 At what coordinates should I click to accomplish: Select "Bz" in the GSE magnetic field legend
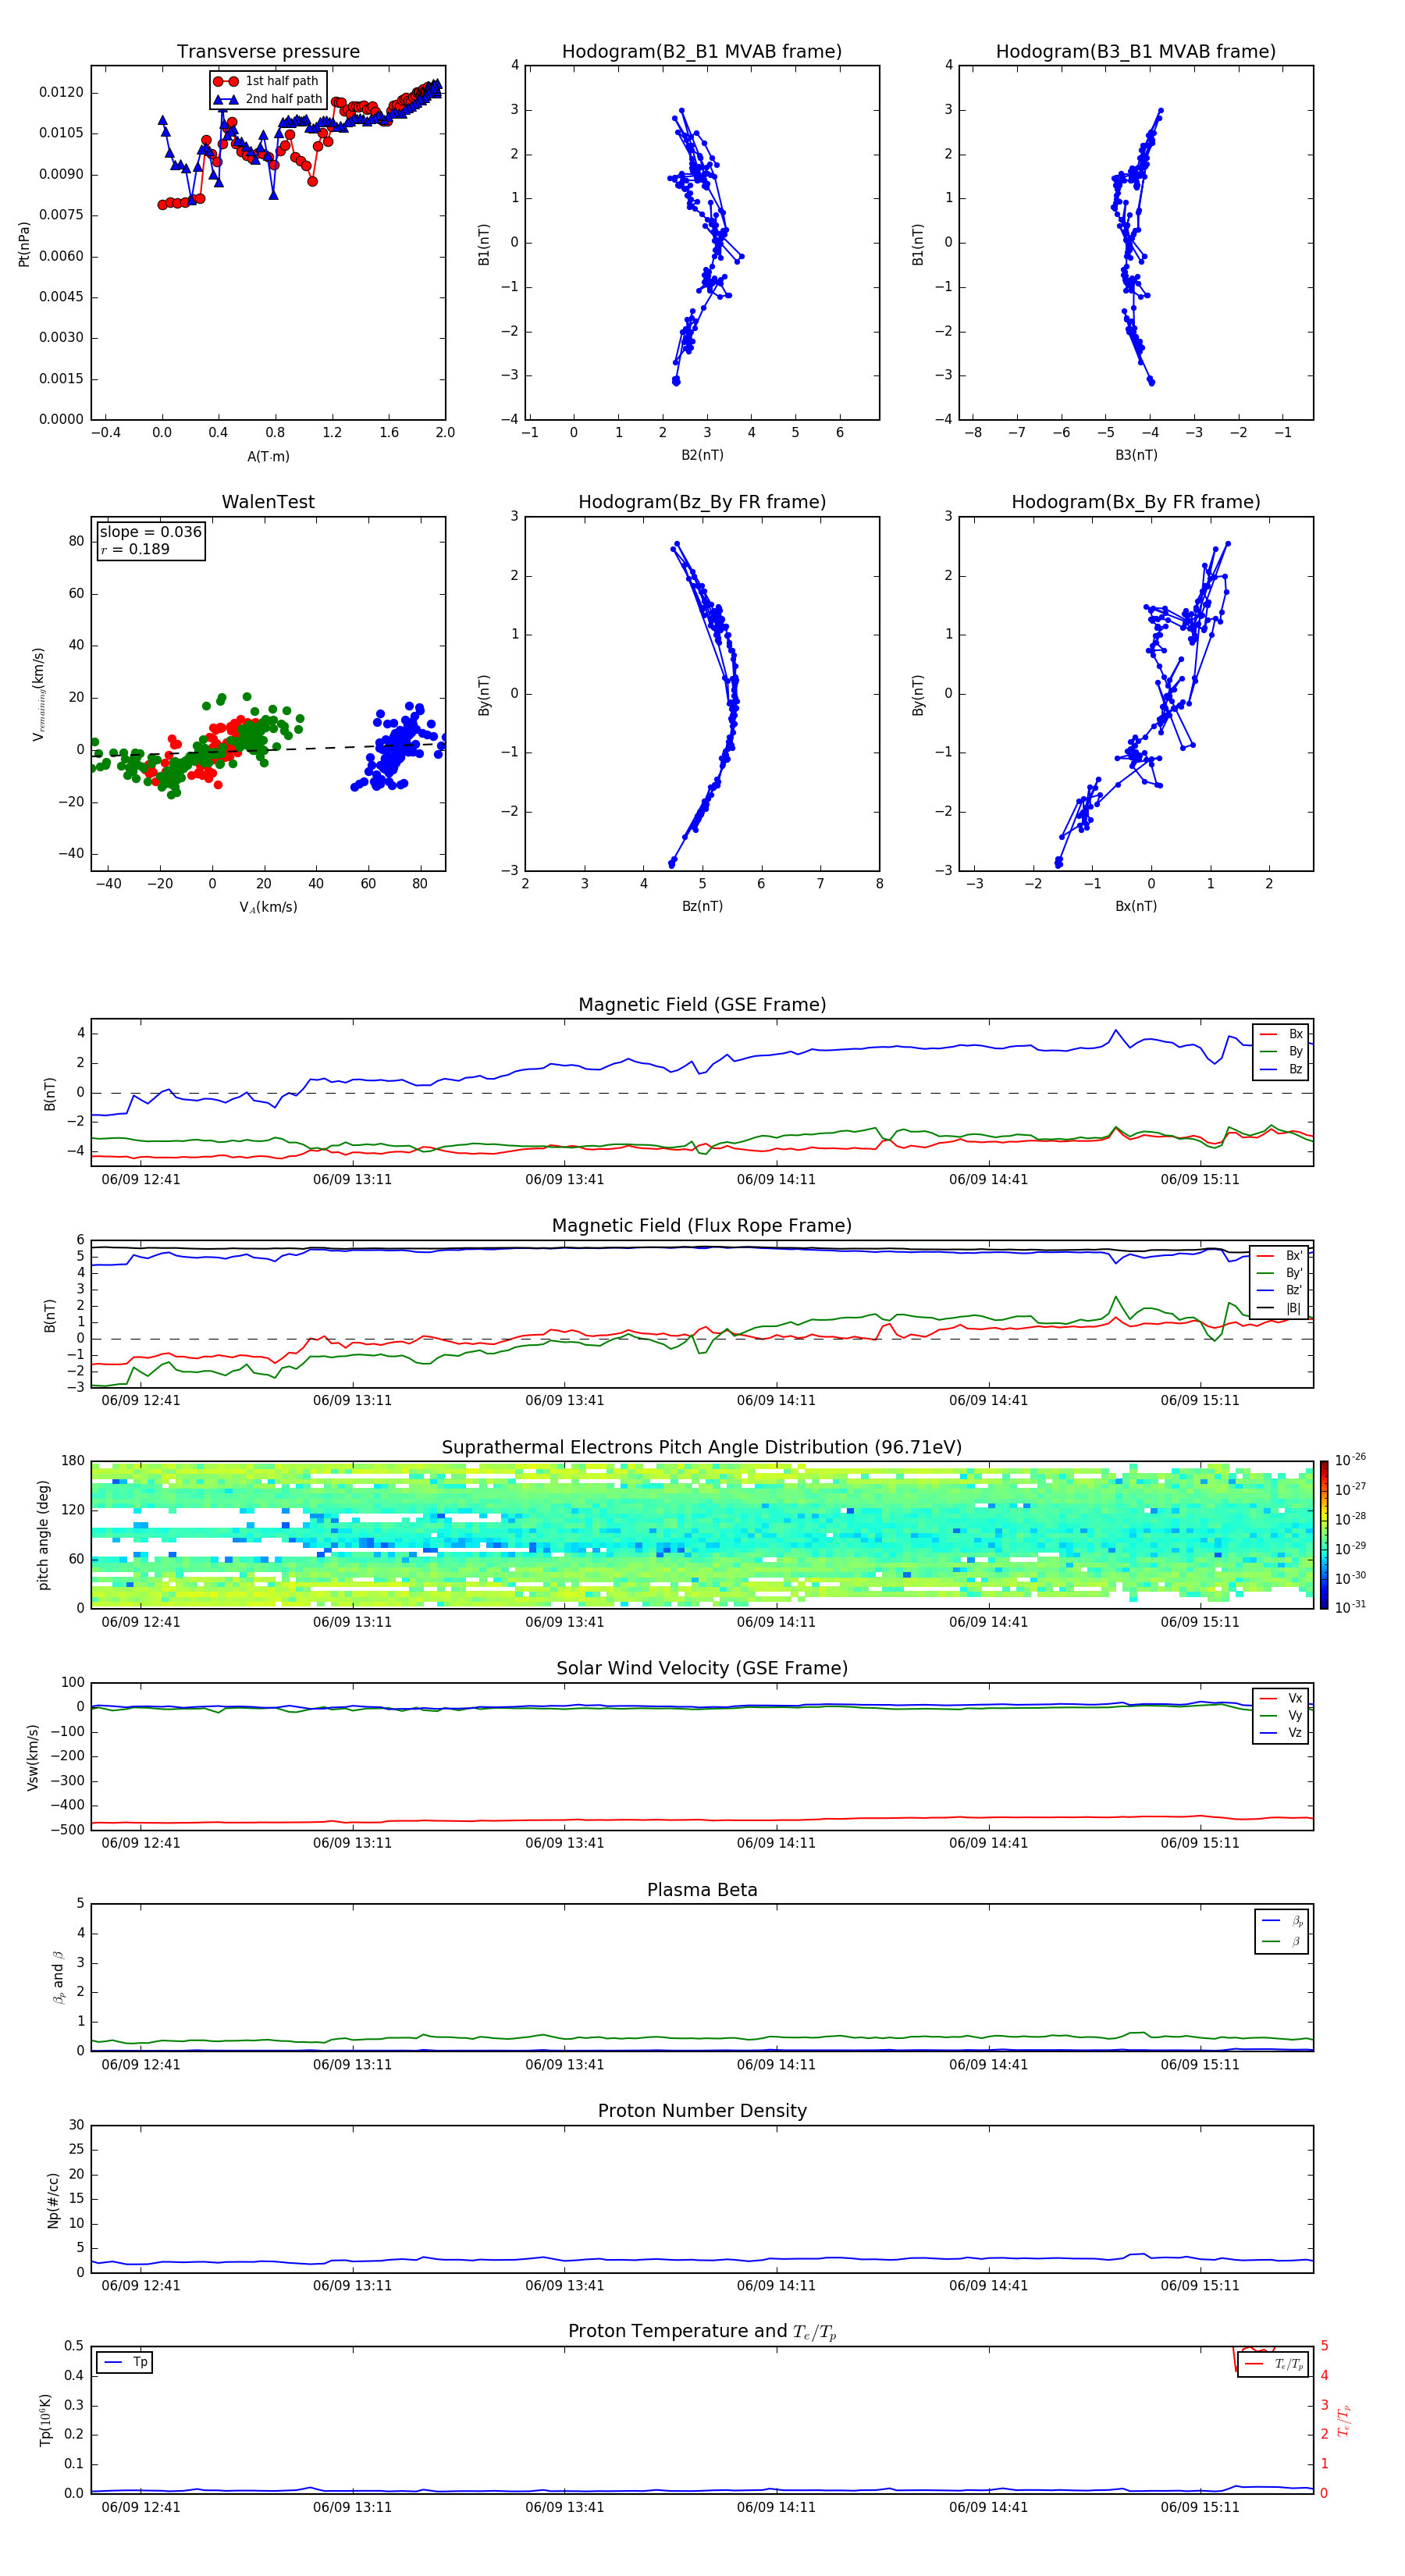[x=1282, y=1069]
